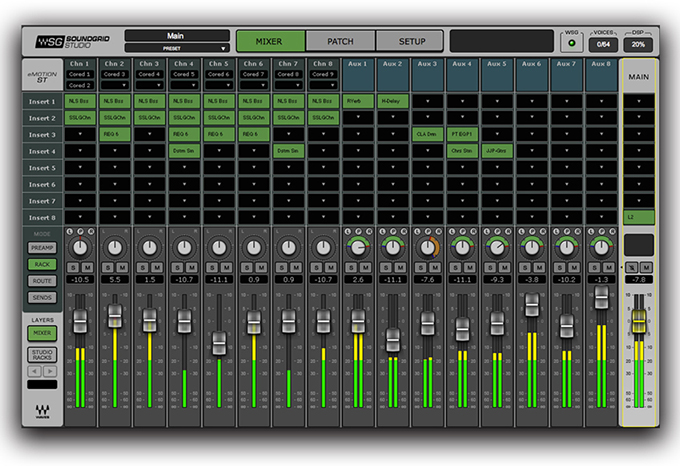Click the WSG network status indicator
The width and height of the screenshot is (680, 466).
572,43
